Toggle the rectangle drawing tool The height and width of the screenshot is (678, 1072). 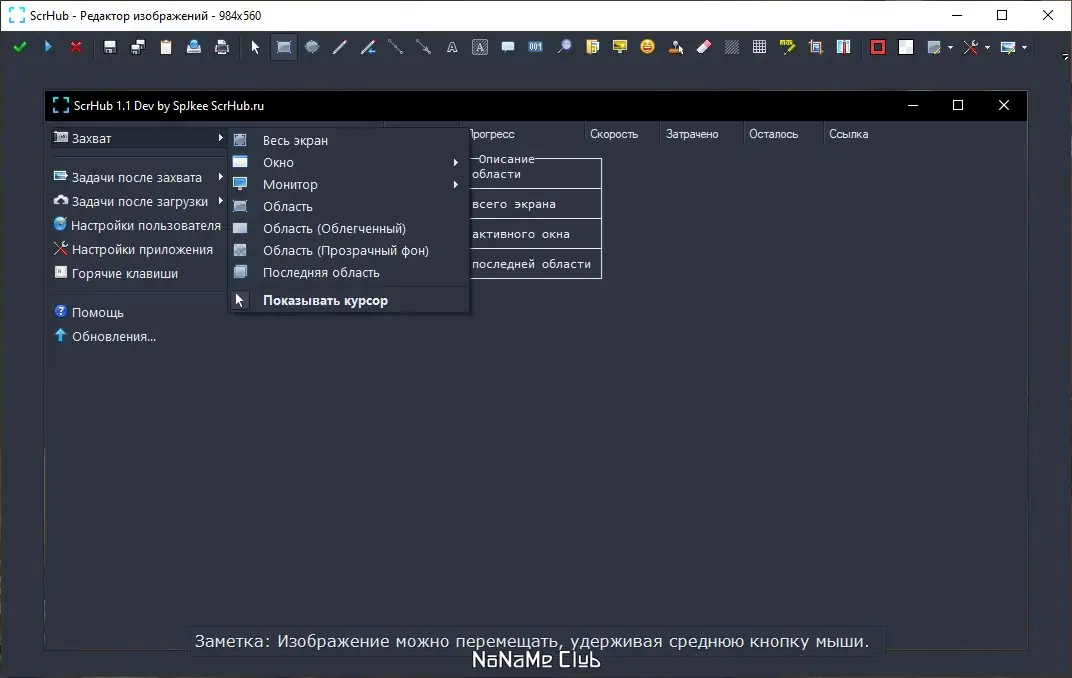coord(284,47)
